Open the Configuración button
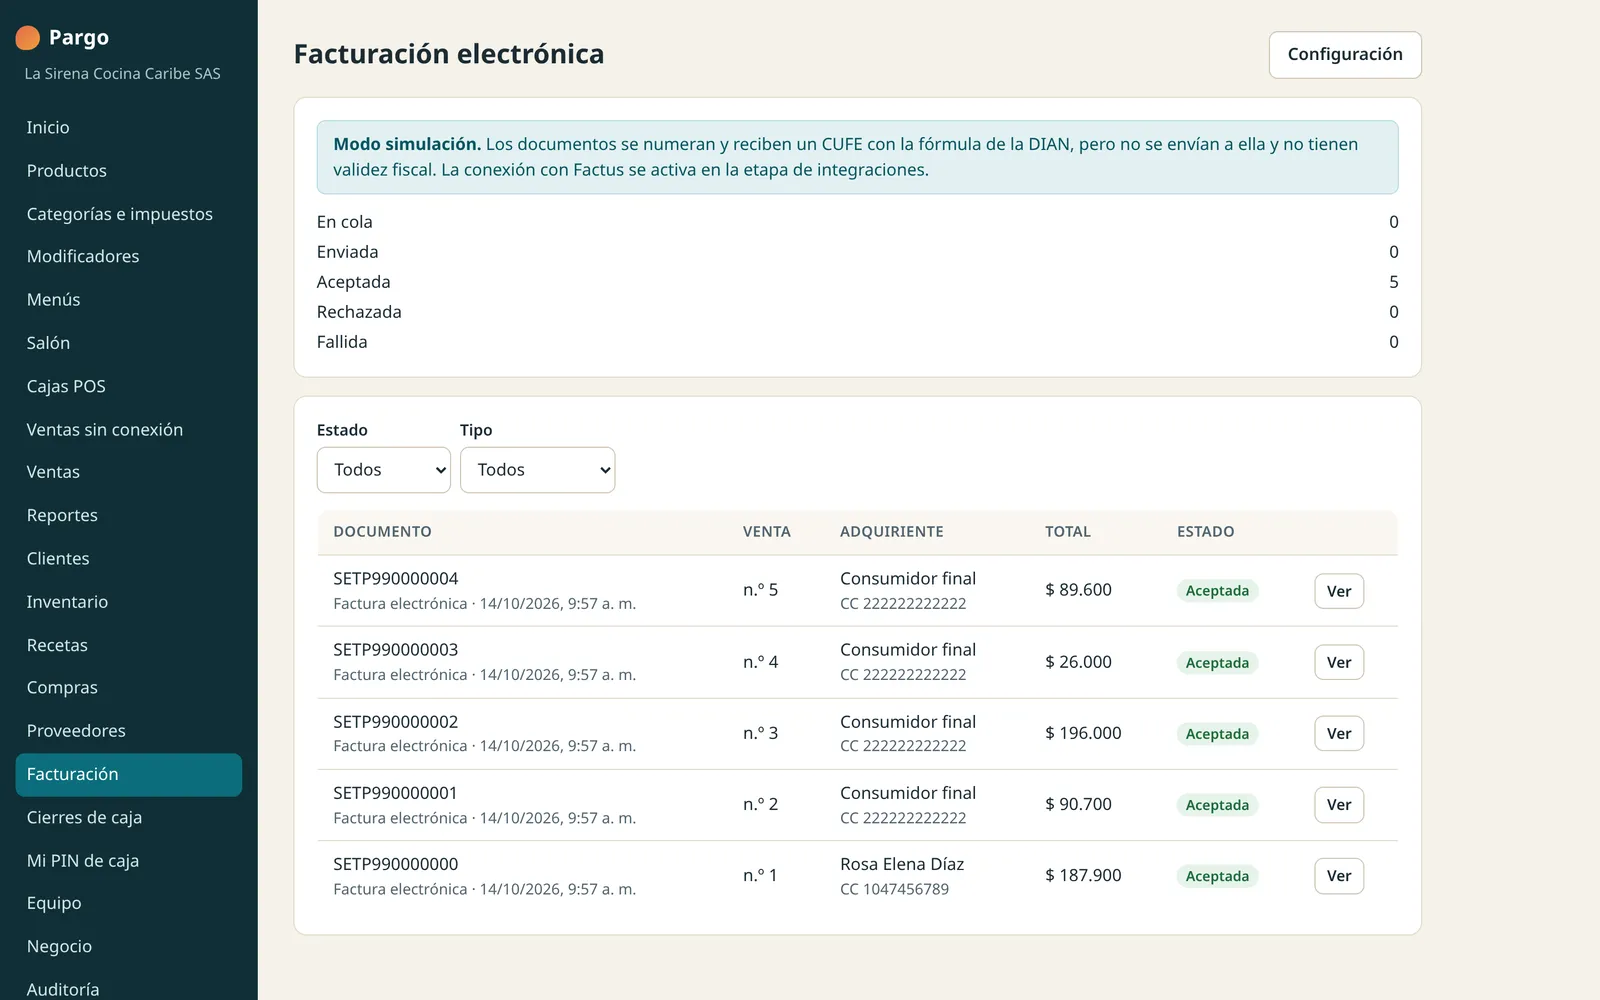Viewport: 1600px width, 1000px height. [x=1345, y=55]
